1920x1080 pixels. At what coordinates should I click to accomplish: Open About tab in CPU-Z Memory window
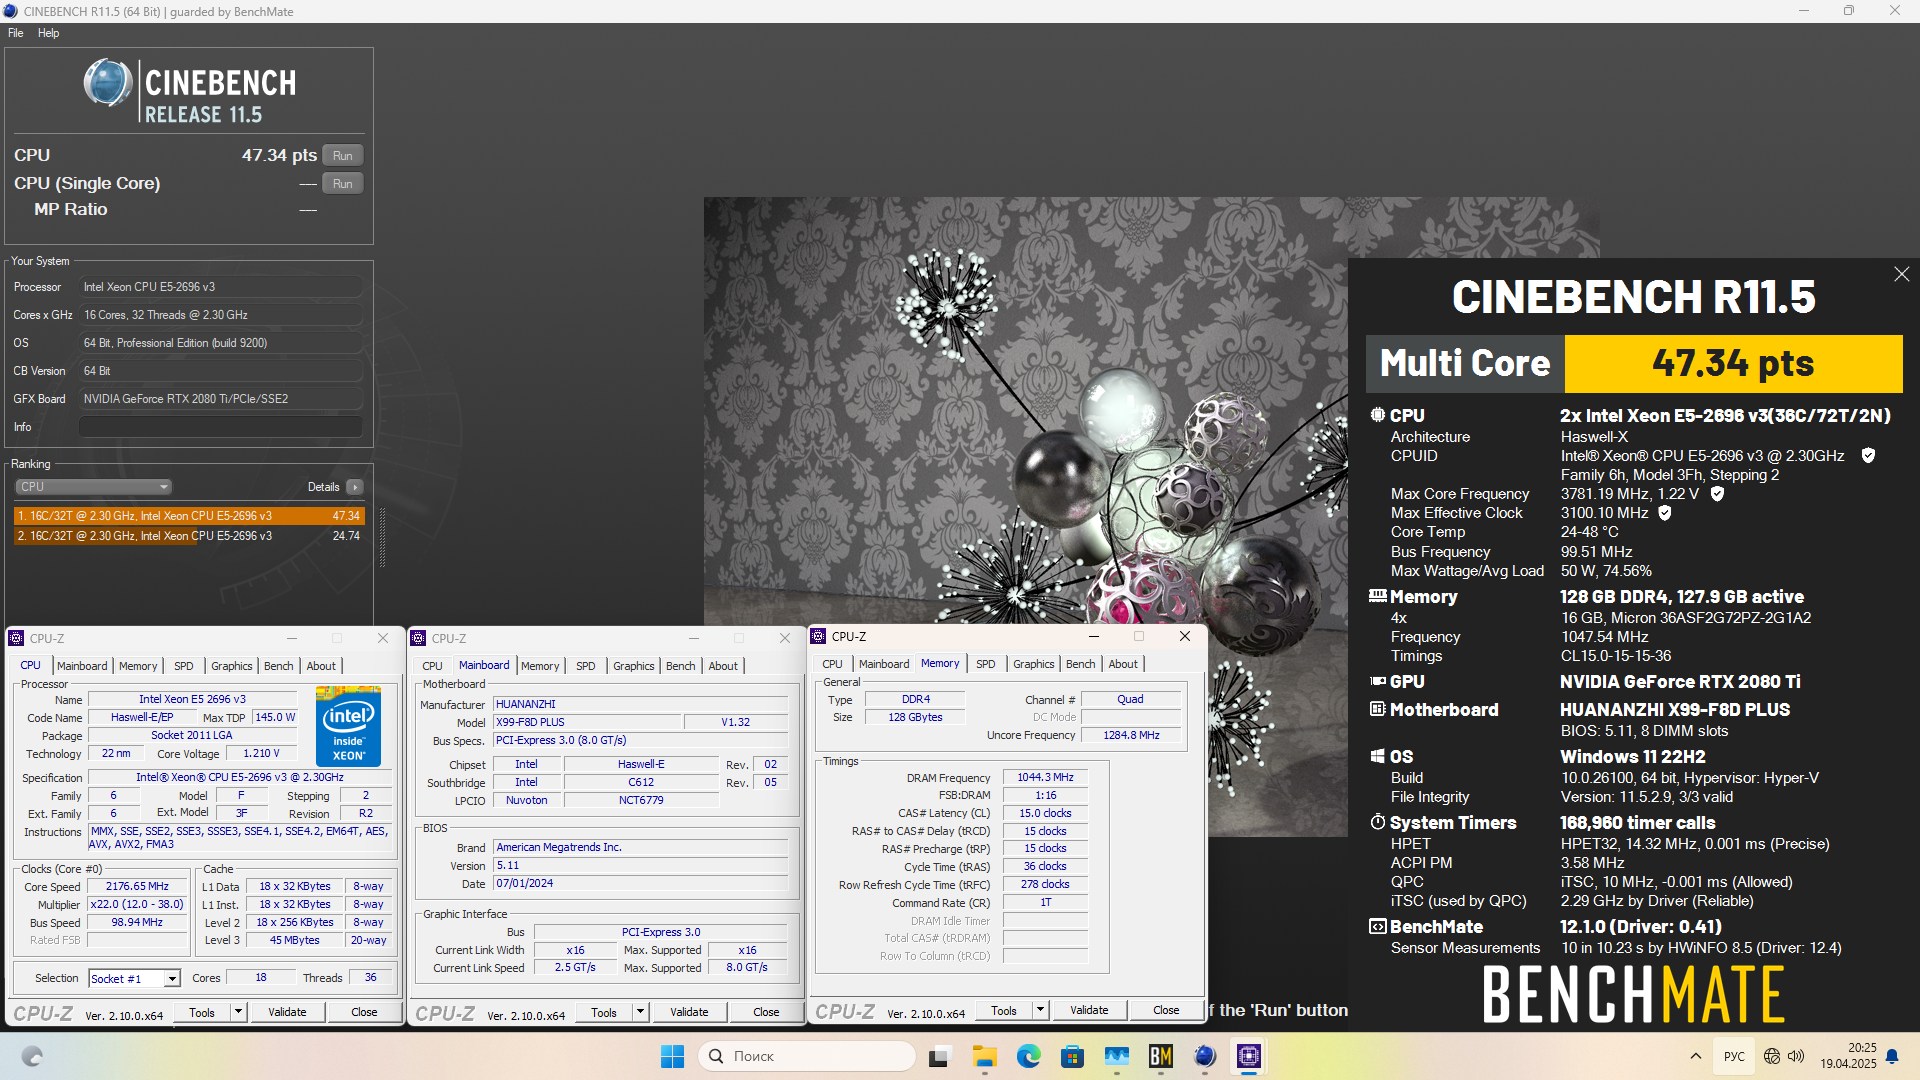[x=1123, y=664]
